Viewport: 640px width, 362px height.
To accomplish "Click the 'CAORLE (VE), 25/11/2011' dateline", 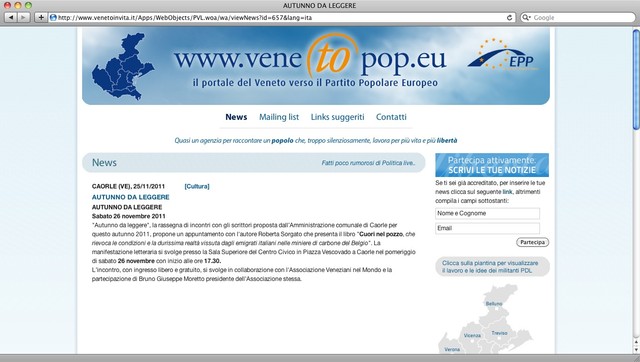I will (x=128, y=186).
